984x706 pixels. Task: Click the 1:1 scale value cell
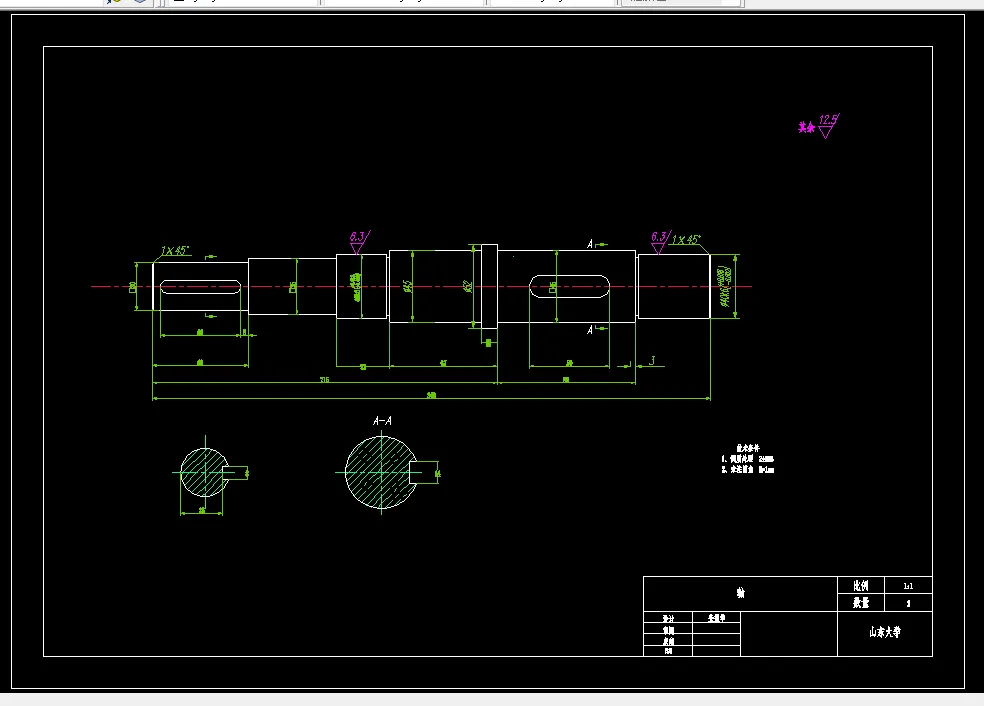[x=908, y=586]
